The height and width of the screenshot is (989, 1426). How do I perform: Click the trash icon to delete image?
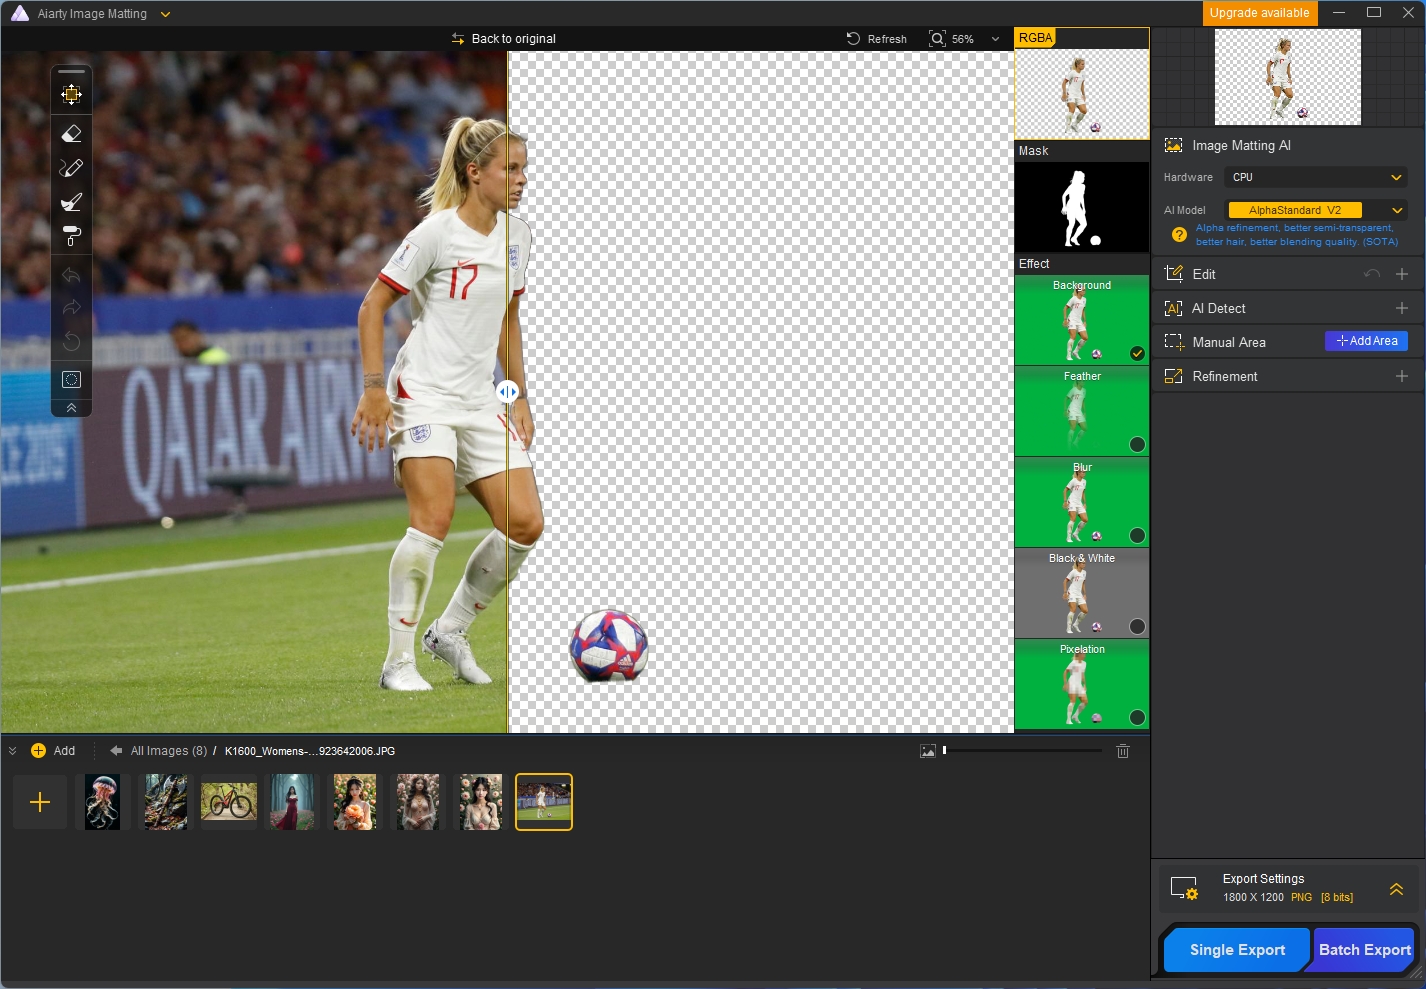[1122, 751]
